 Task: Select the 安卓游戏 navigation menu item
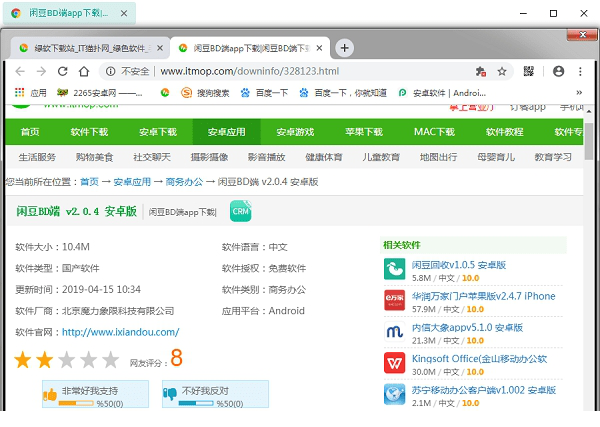(295, 132)
